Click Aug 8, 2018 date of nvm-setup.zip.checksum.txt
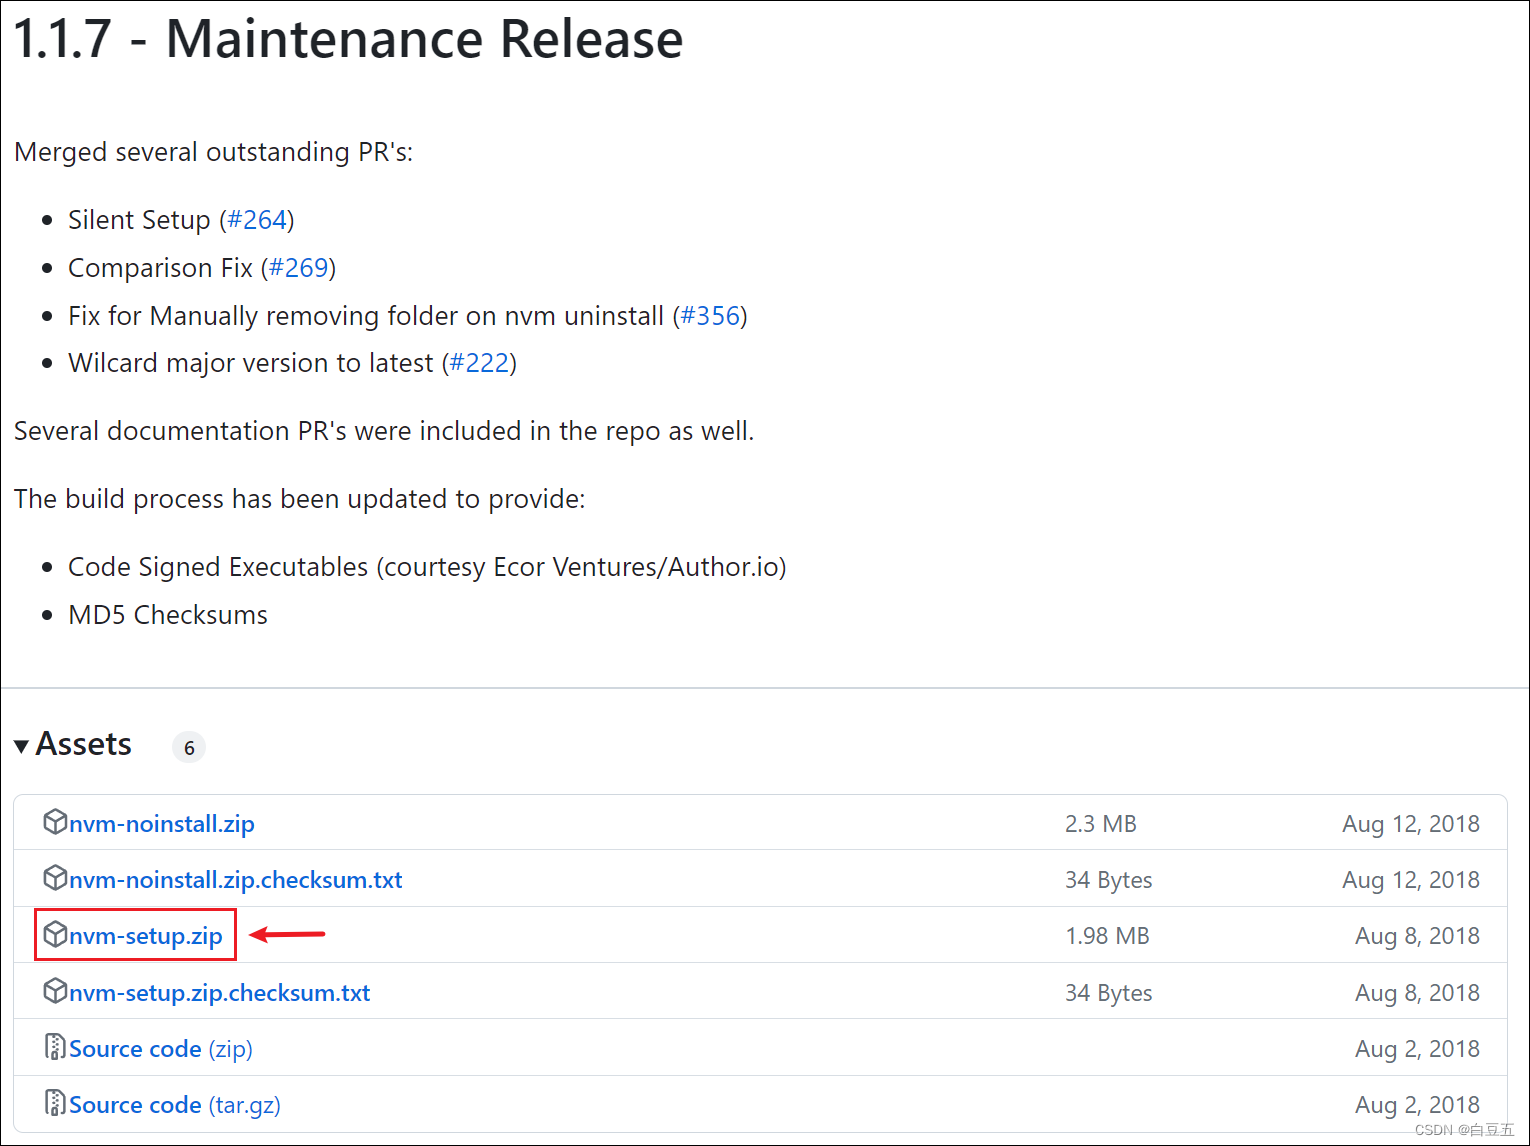Image resolution: width=1530 pixels, height=1146 pixels. (x=1418, y=993)
